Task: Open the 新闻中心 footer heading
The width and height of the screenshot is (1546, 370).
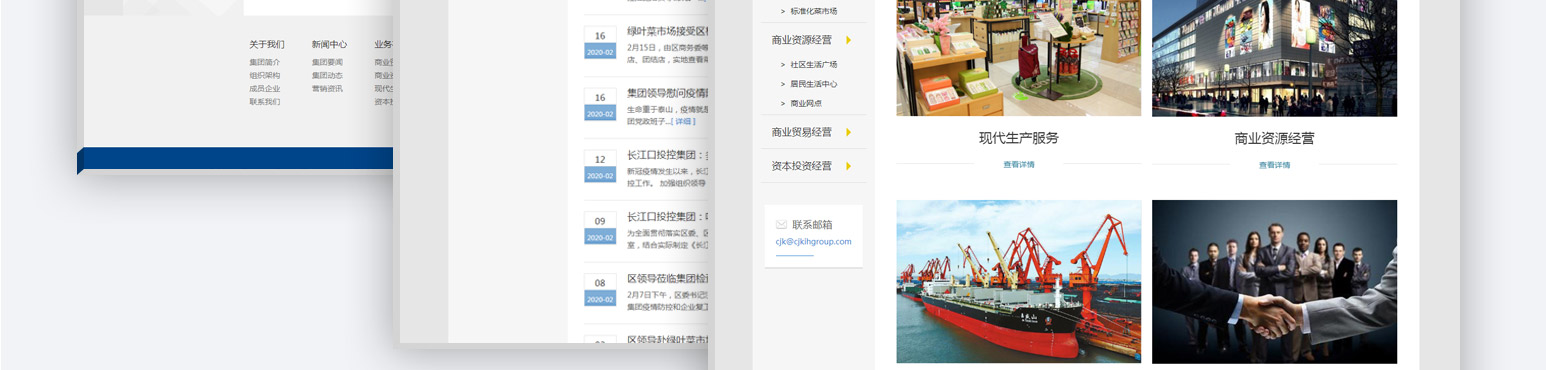Action: point(329,44)
